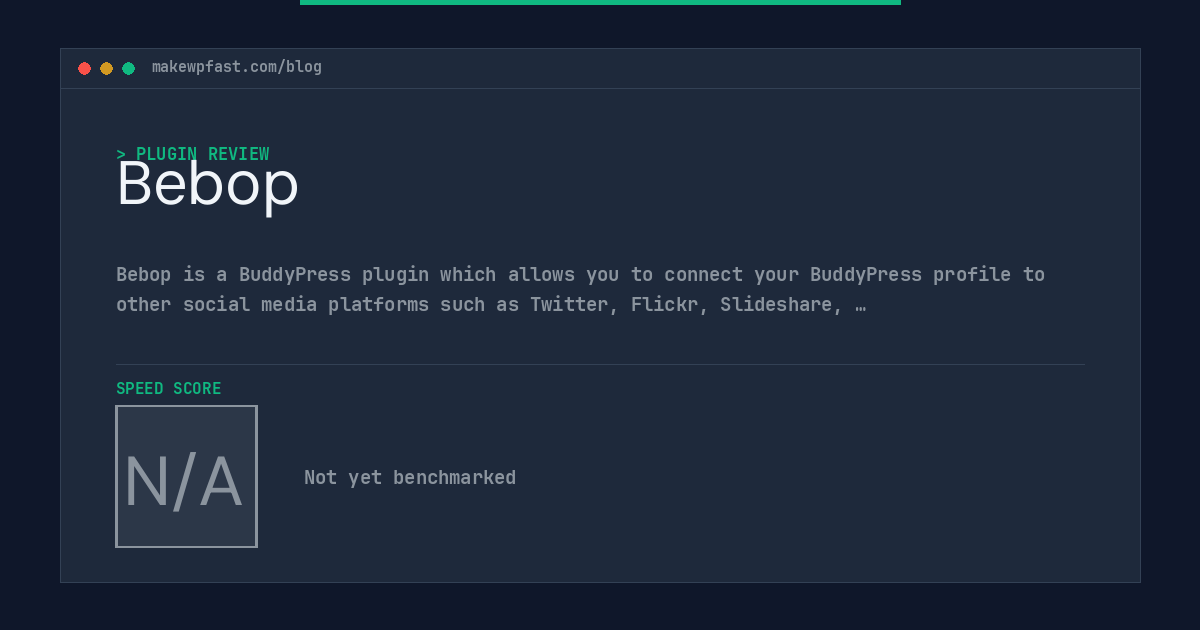The image size is (1200, 630).
Task: Click the first BuddyPress word in the description
Action: pyautogui.click(x=295, y=274)
